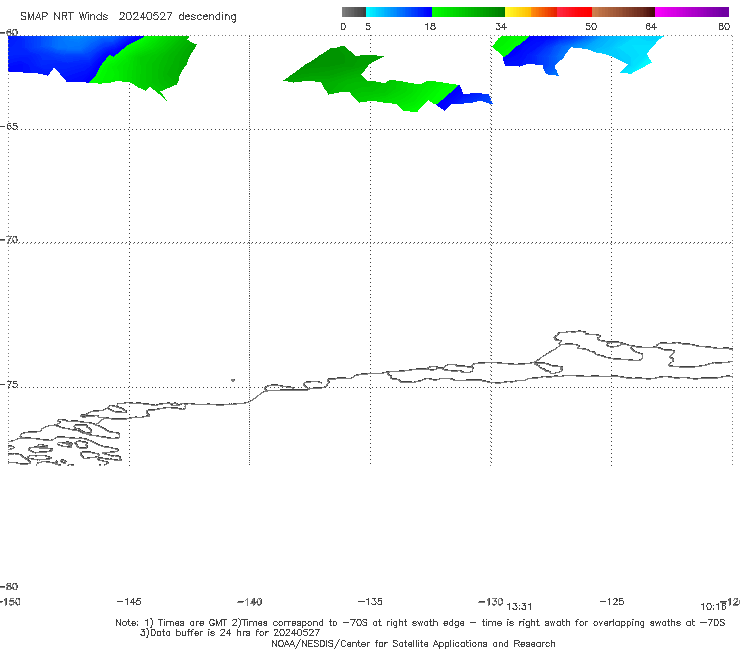
Task: Click the latitude label '-65'
Action: 9,127
